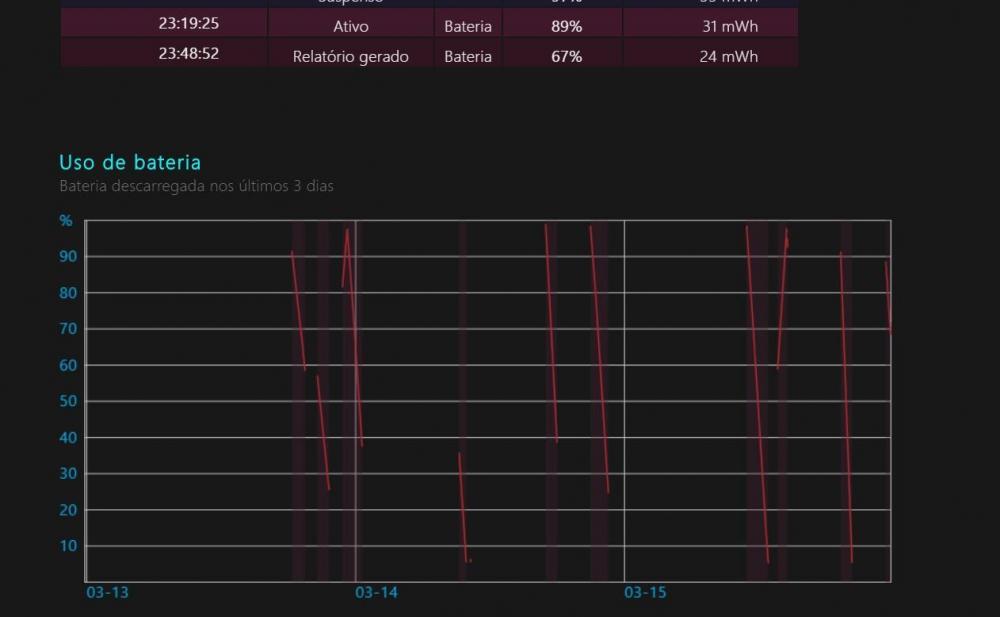This screenshot has width=1000, height=617.
Task: Click the 03-13 date label
Action: point(107,592)
